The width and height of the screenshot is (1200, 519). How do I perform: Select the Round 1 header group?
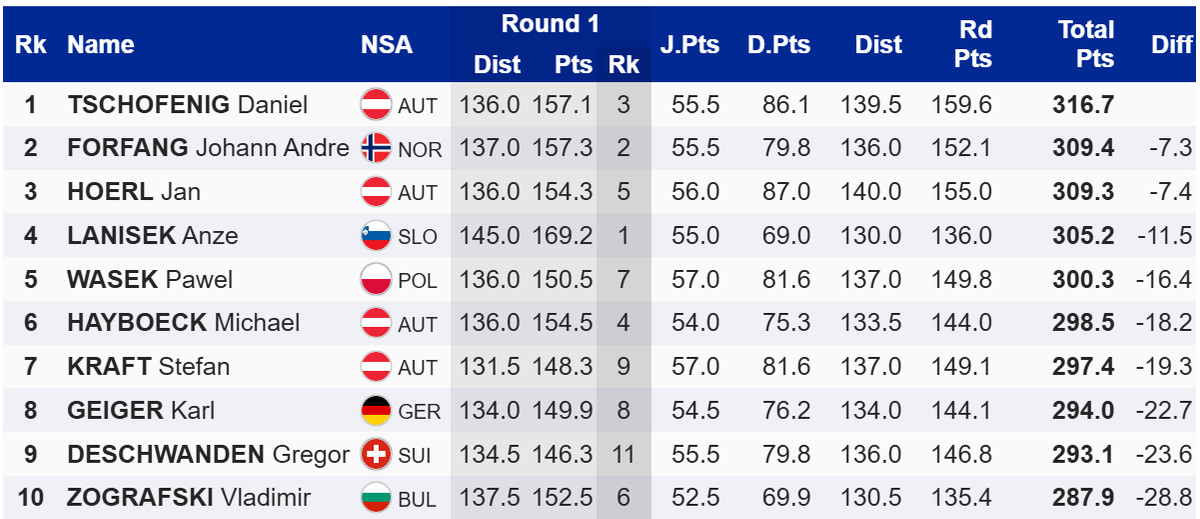(x=550, y=24)
